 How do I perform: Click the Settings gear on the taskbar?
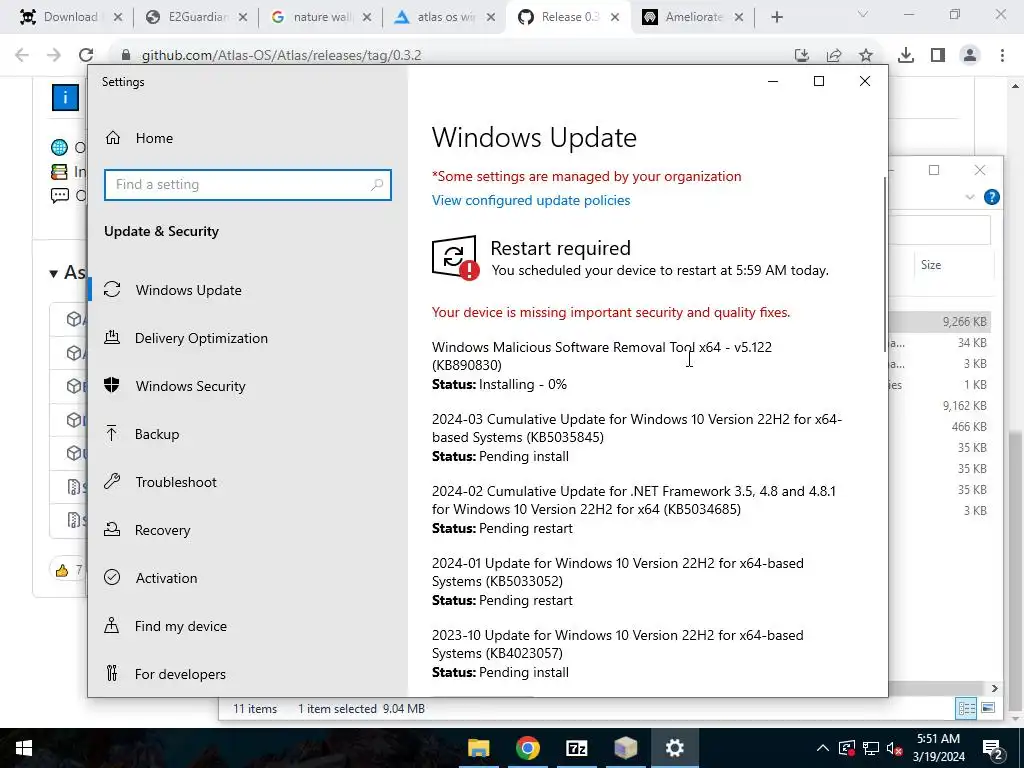click(675, 748)
